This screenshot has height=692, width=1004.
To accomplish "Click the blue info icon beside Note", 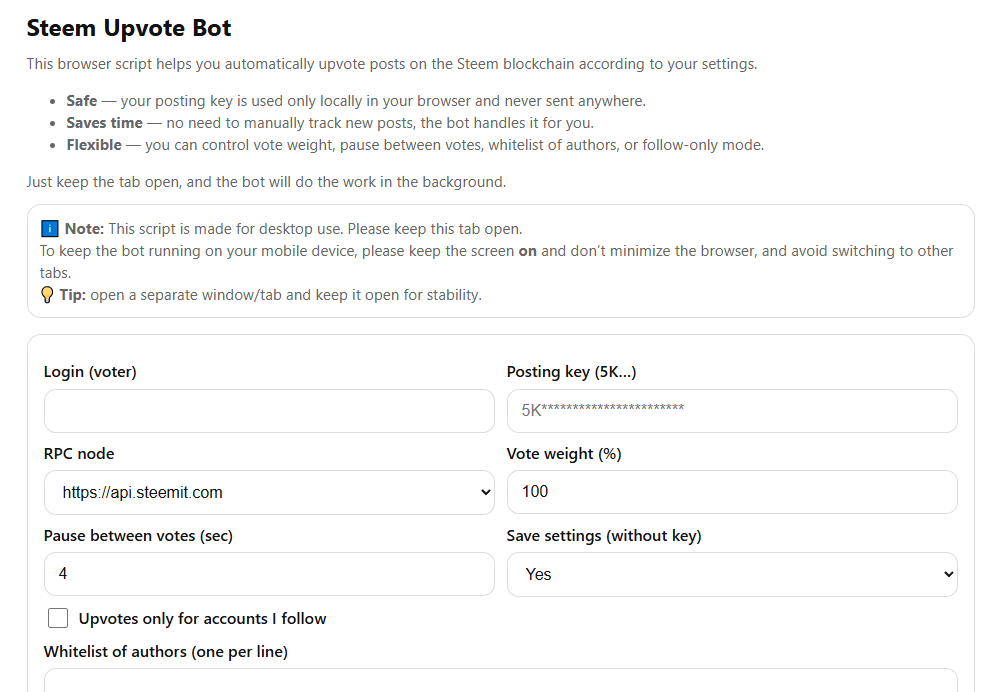I will click(x=50, y=229).
